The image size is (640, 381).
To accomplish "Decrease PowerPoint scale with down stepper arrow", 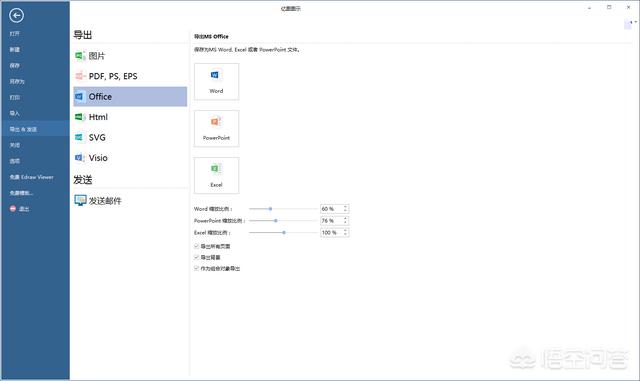I will [346, 223].
